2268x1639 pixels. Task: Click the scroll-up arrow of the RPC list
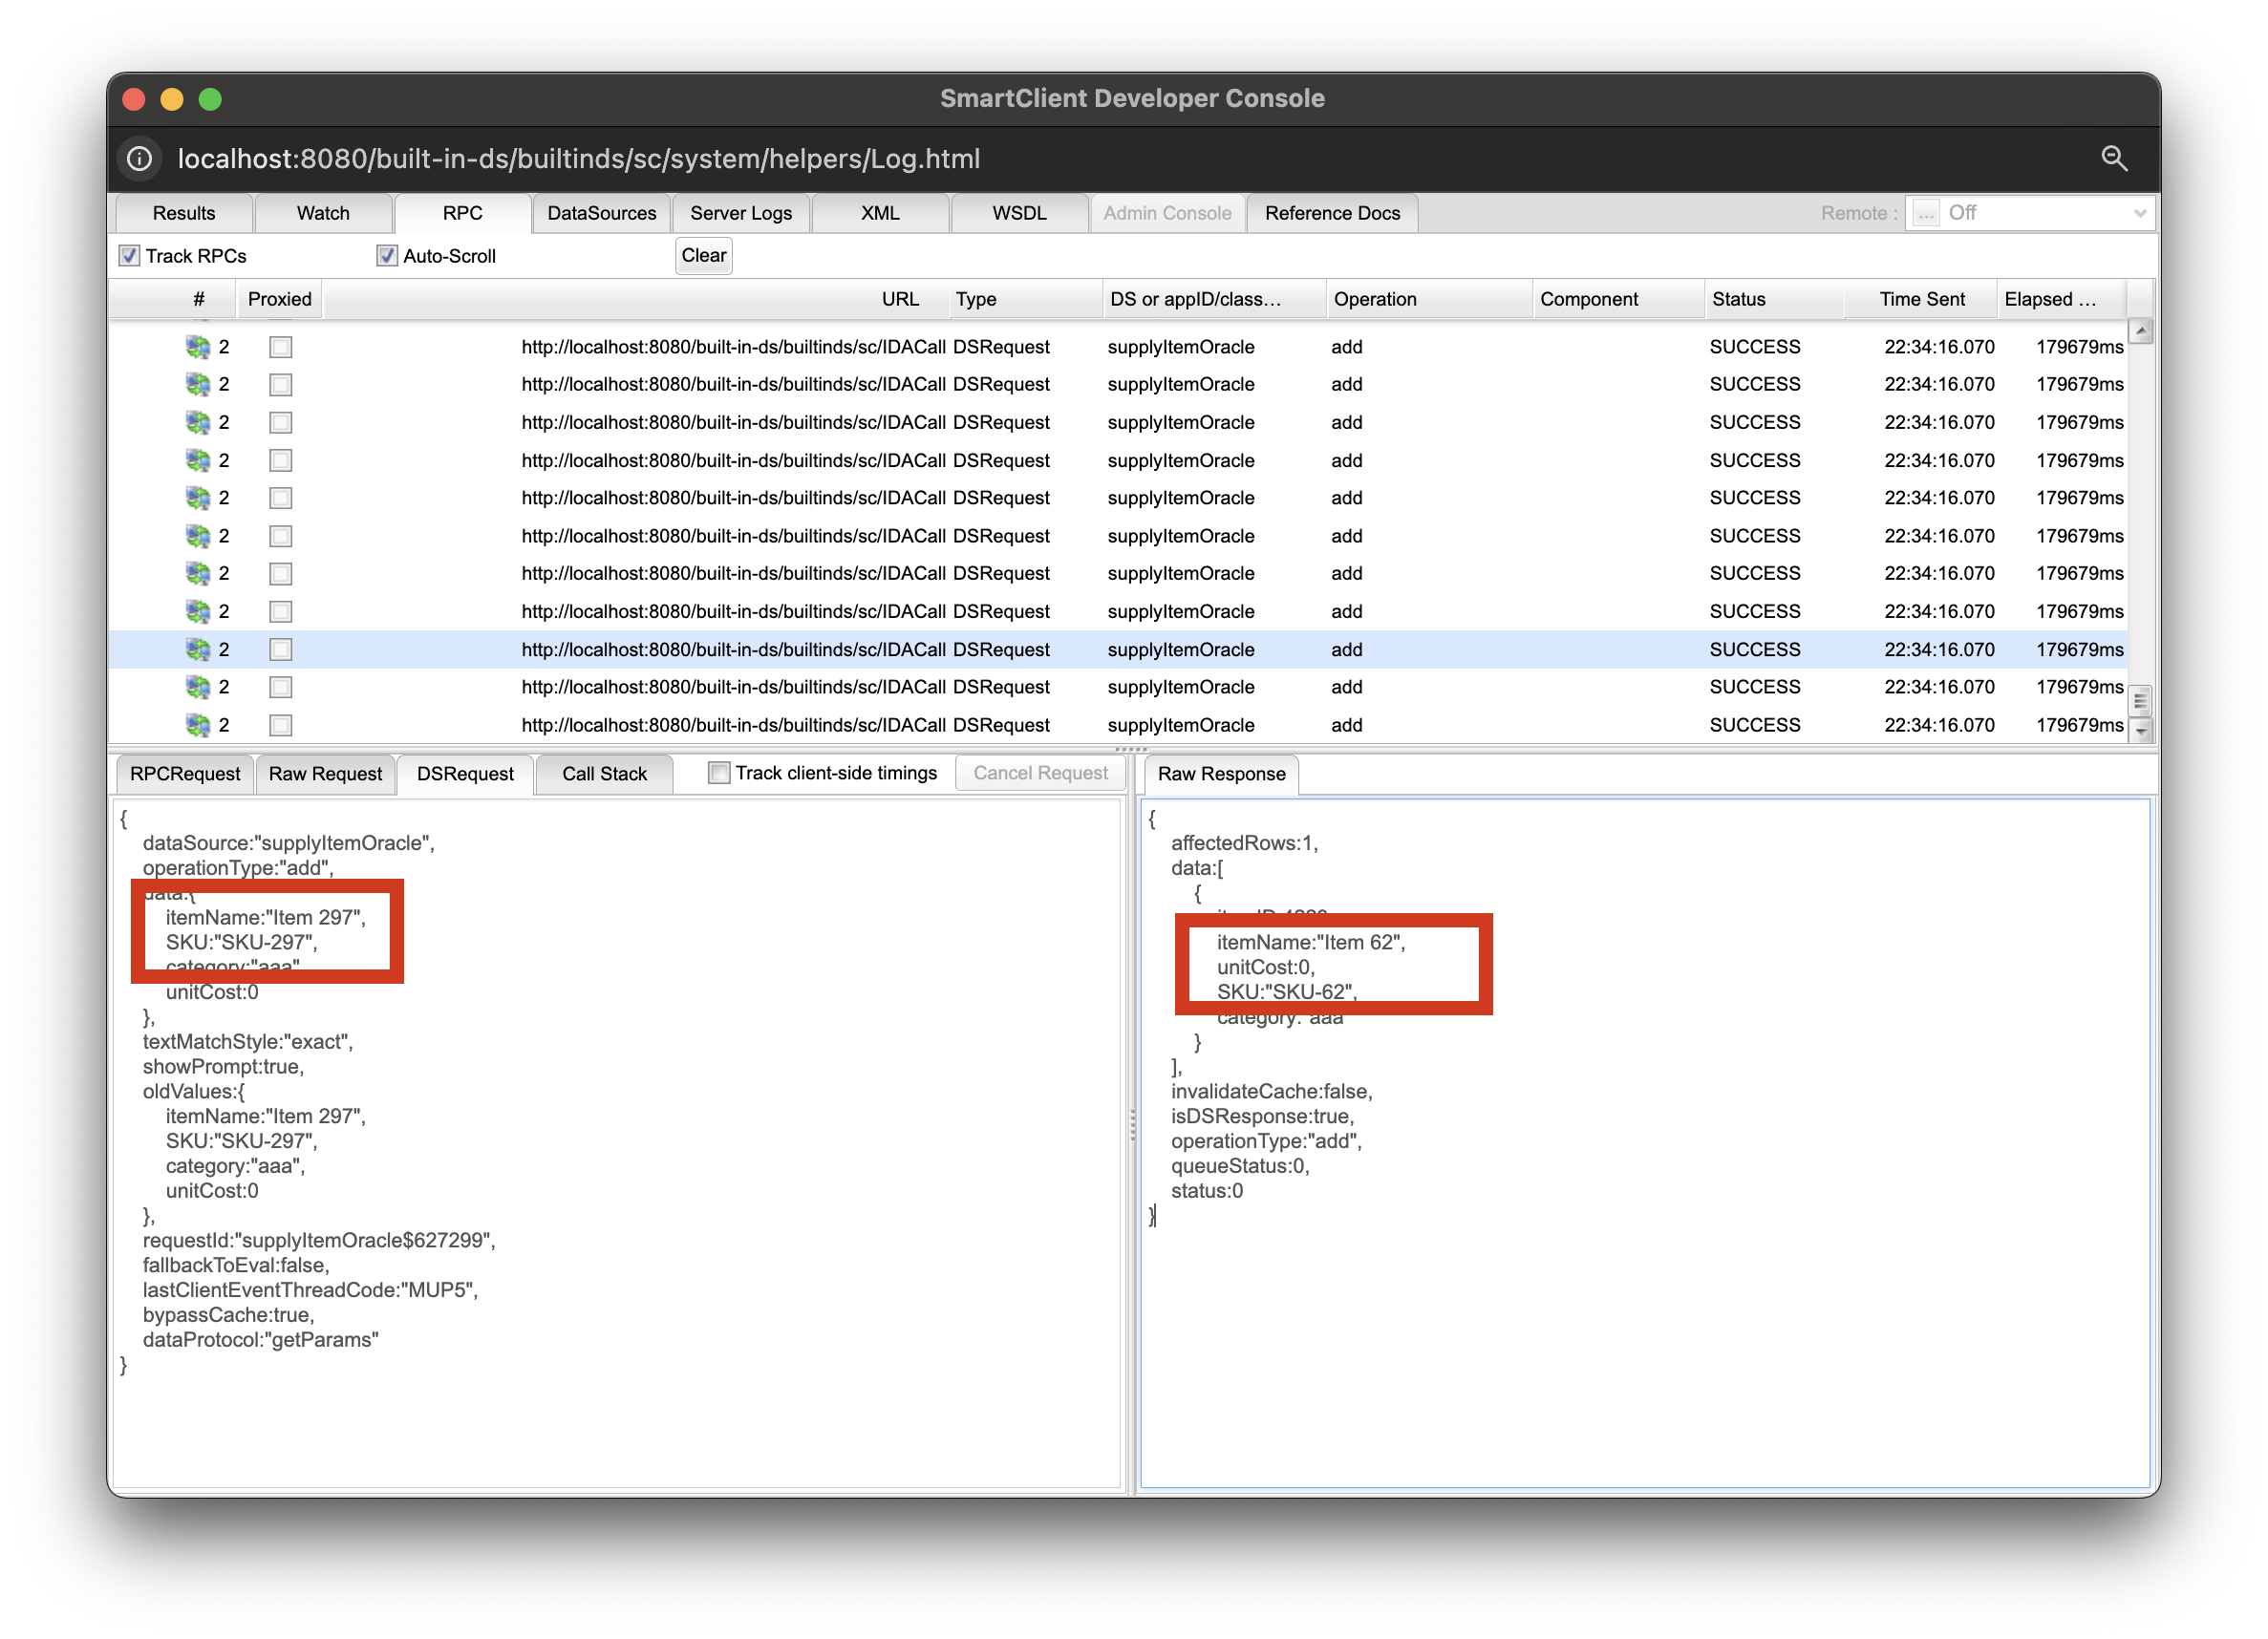click(2141, 331)
